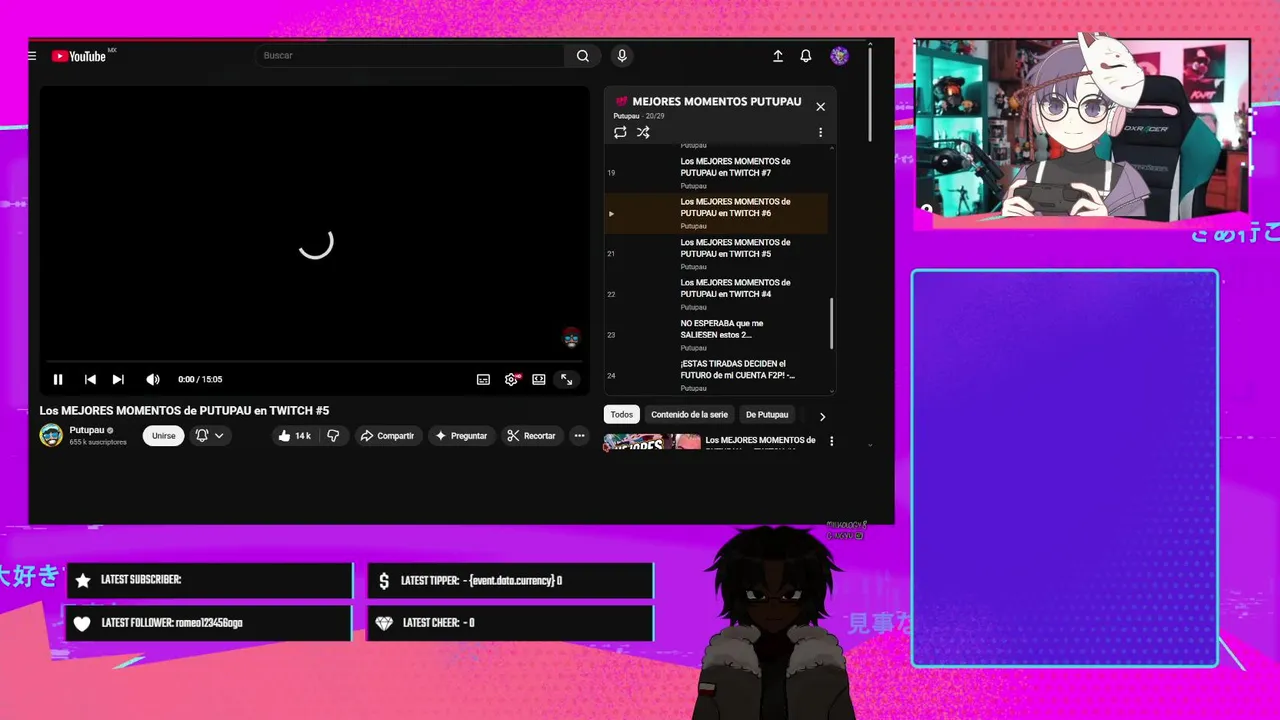Open the upload/create icon in the header

tap(778, 56)
